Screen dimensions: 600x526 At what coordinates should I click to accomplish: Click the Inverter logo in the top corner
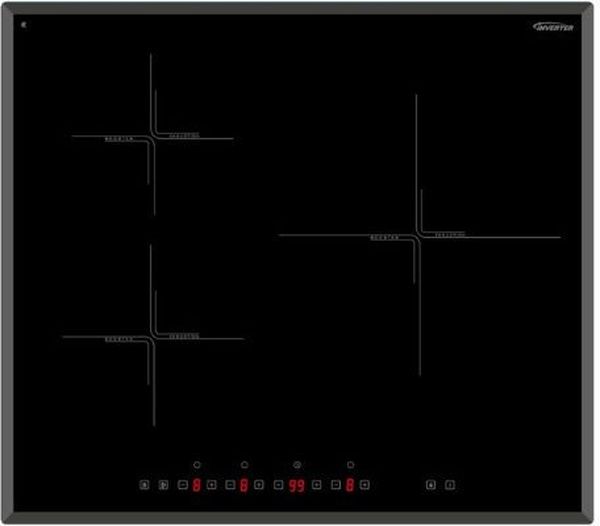pos(554,27)
